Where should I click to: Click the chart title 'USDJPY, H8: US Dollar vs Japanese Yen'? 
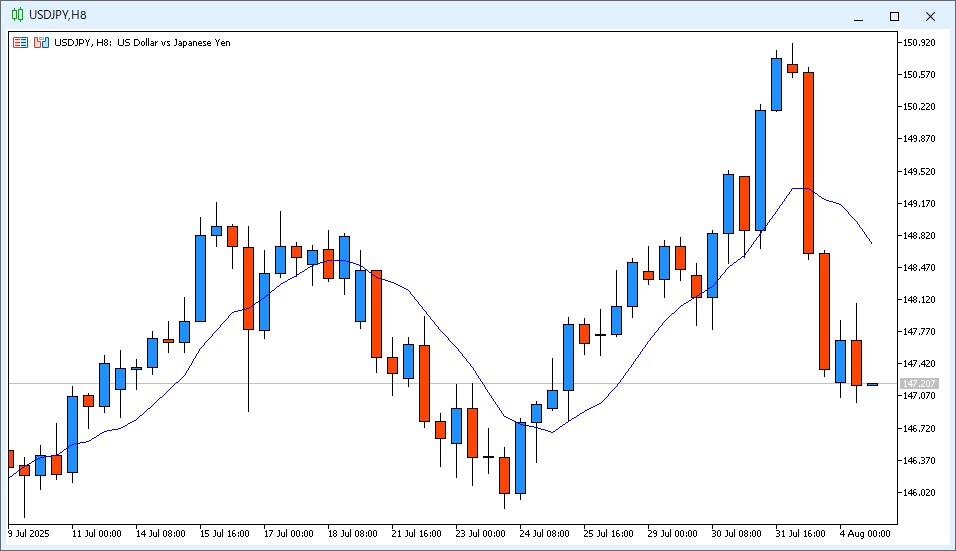(142, 43)
